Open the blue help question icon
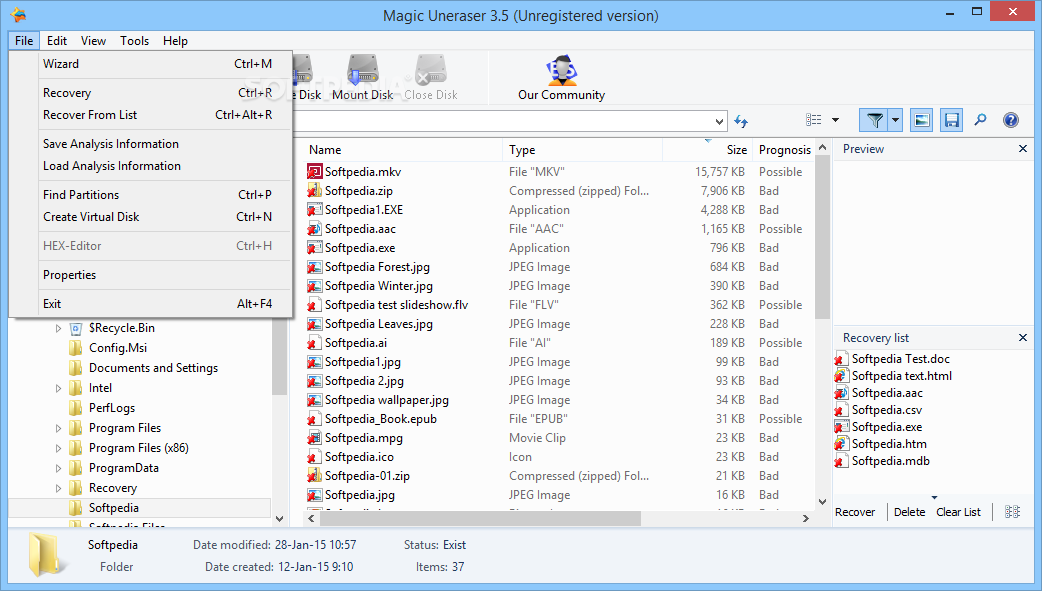Viewport: 1042px width, 591px height. [1011, 120]
